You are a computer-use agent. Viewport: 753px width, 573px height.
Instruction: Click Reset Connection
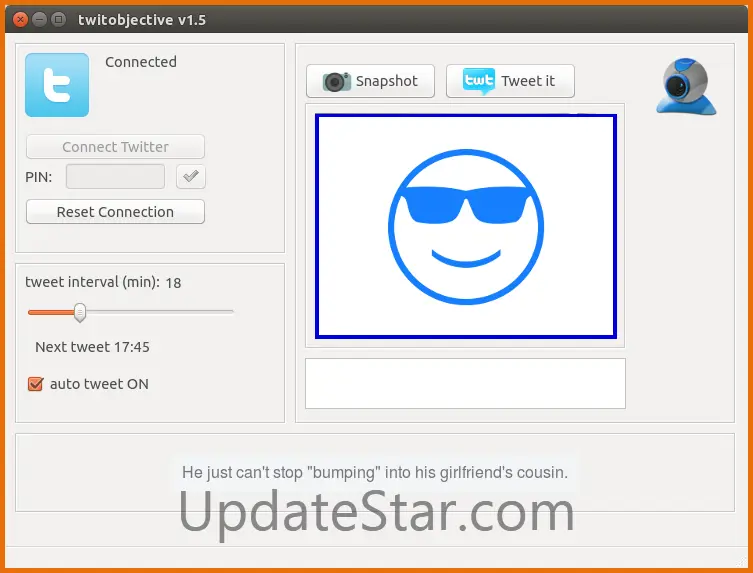tap(115, 212)
